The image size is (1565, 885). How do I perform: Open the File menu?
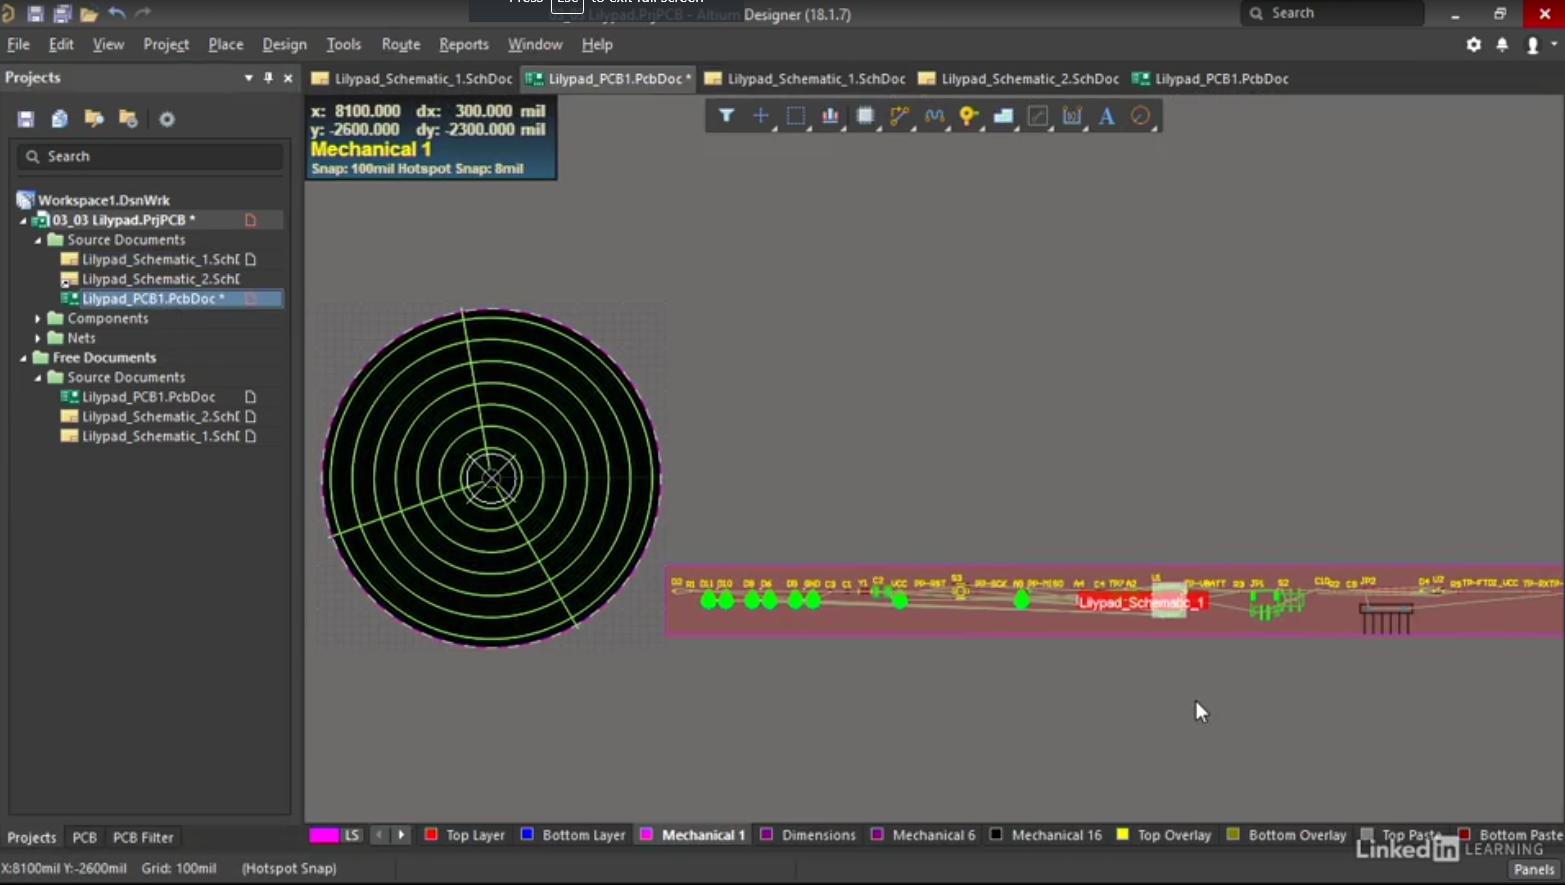tap(18, 45)
